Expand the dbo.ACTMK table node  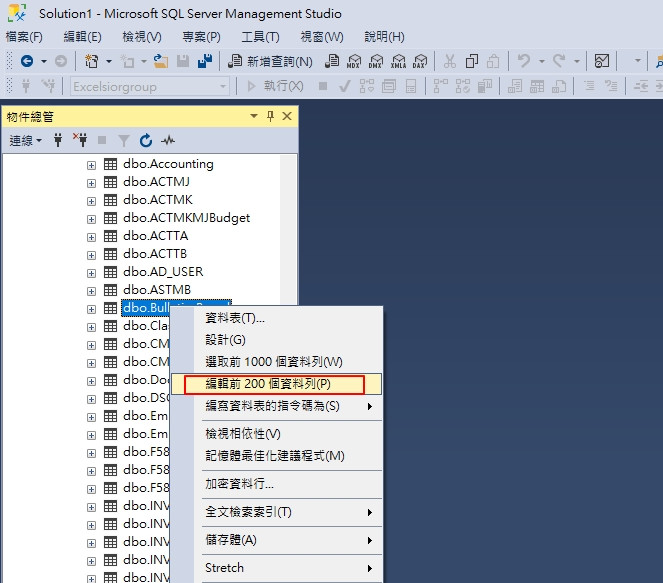click(91, 201)
